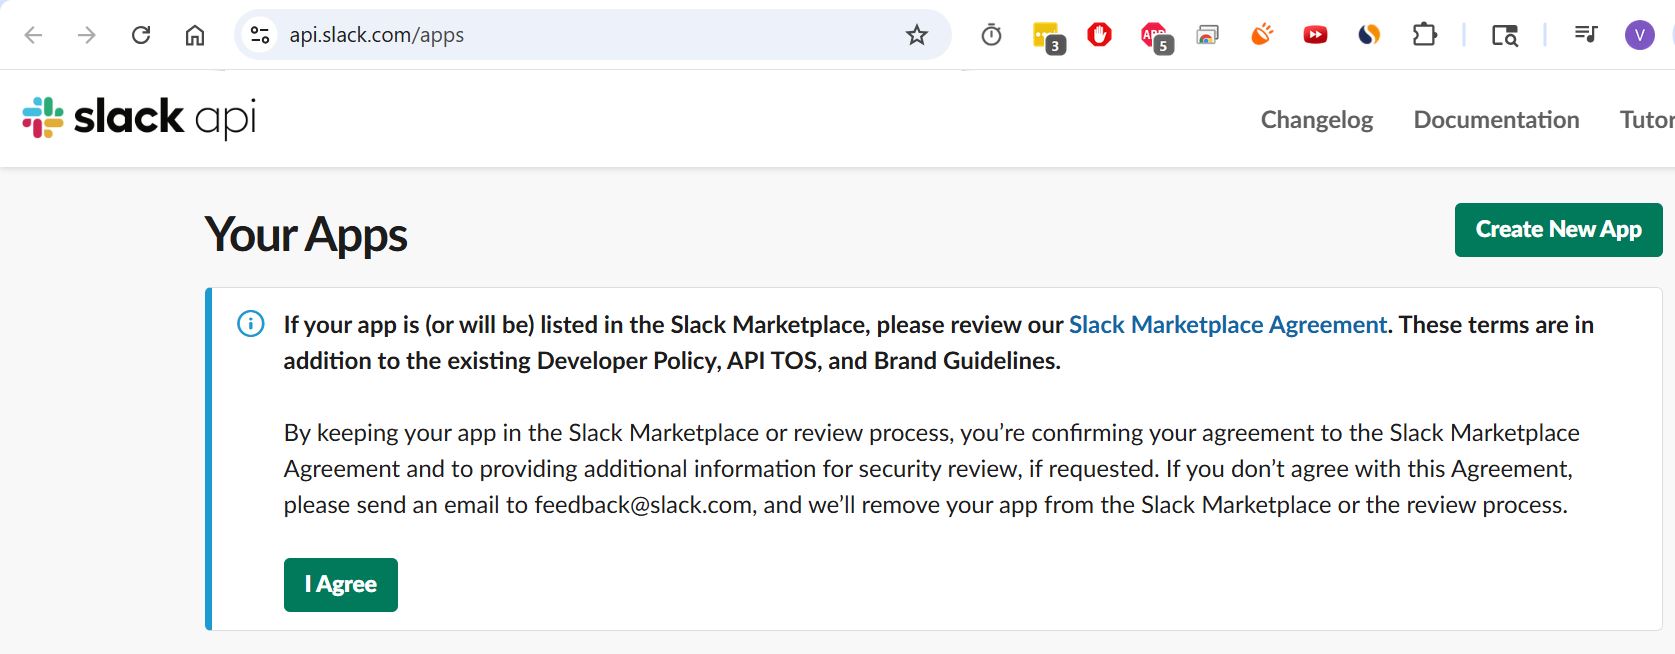The height and width of the screenshot is (654, 1675).
Task: Click the Create New App button
Action: [1558, 230]
